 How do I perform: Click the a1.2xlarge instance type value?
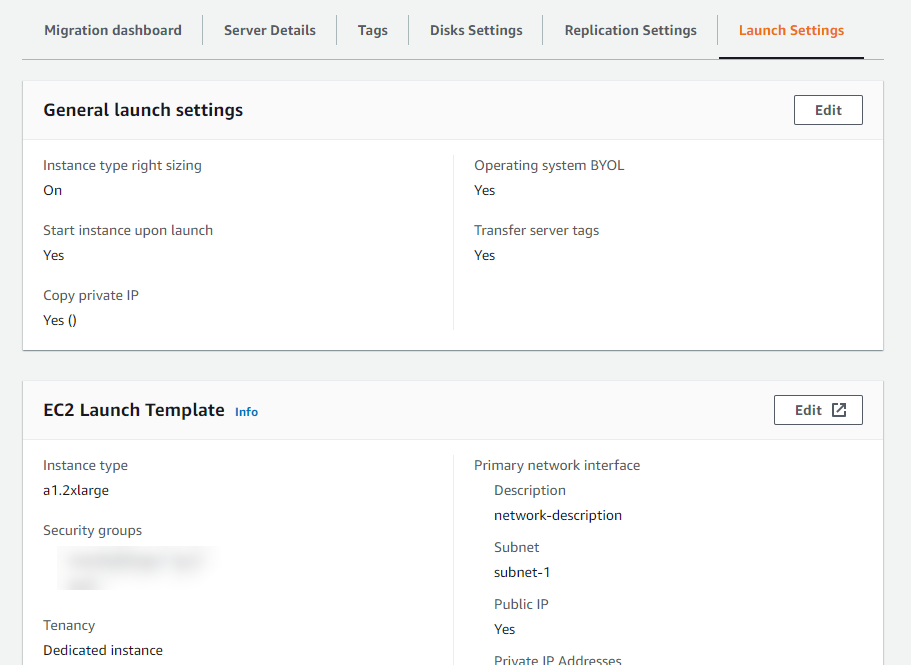[x=76, y=491]
